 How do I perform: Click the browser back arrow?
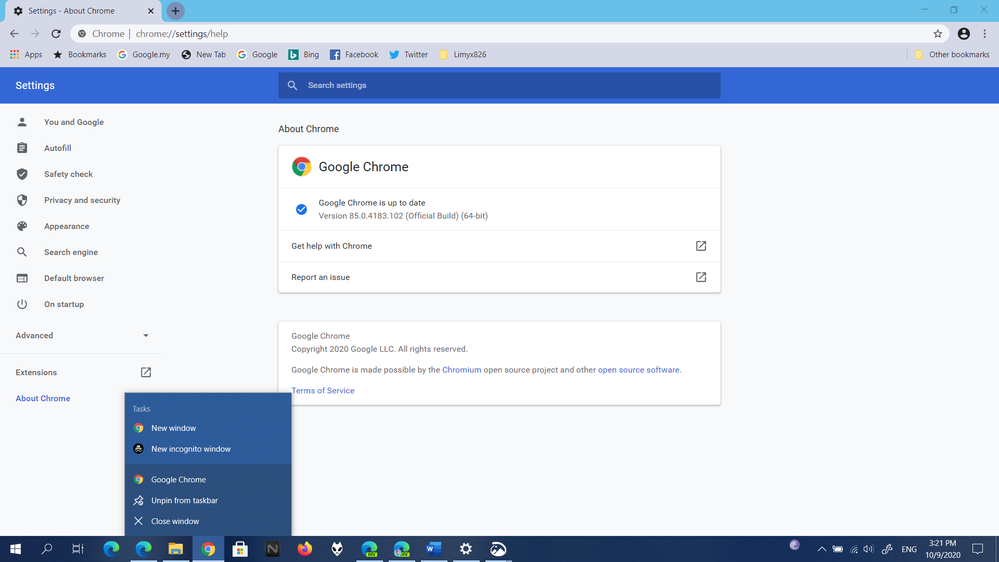point(14,34)
